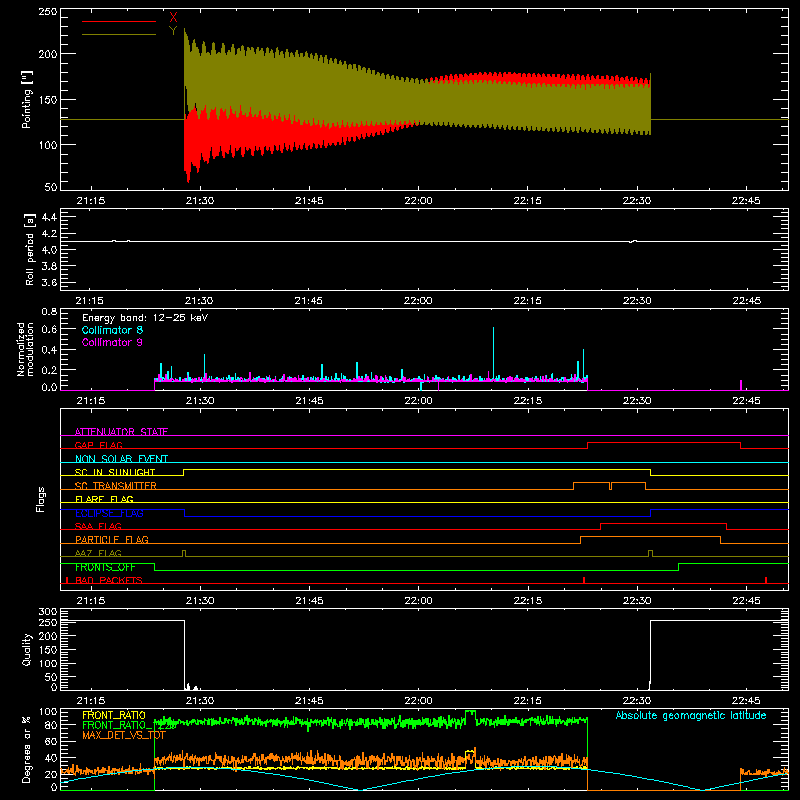Click the PARTICLE_FLAG label
The height and width of the screenshot is (800, 800).
click(112, 539)
